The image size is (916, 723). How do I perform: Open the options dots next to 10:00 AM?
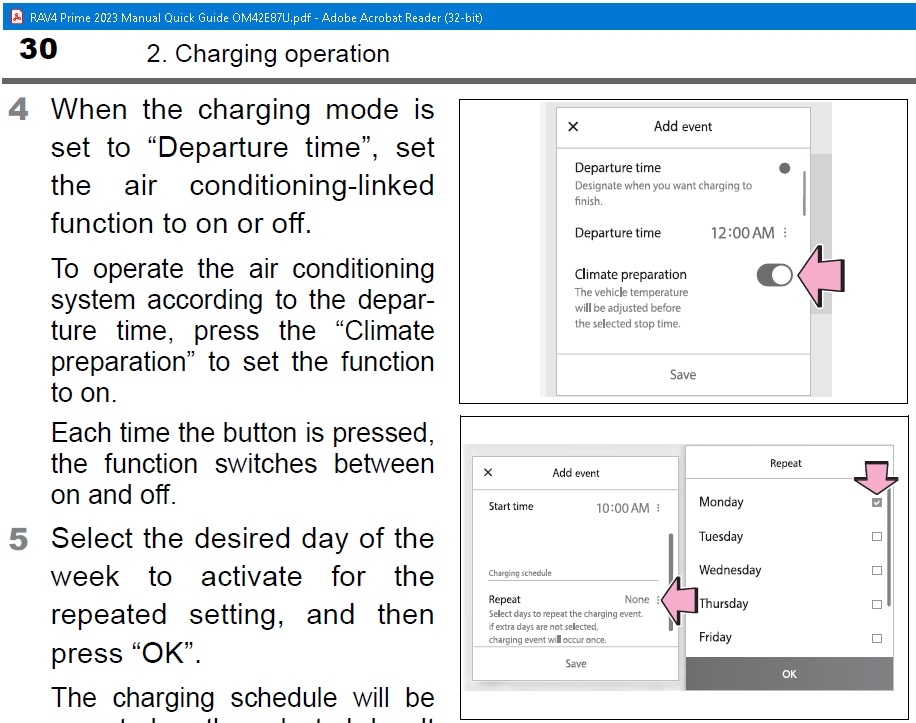tap(658, 508)
